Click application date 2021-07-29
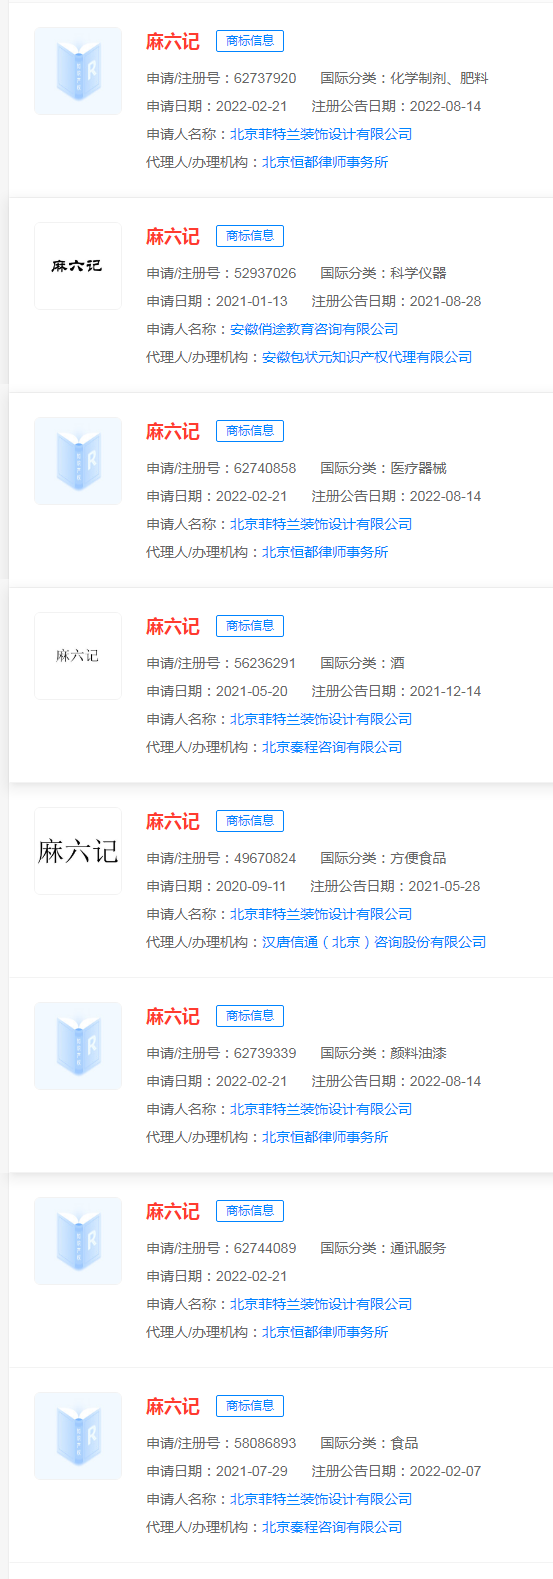 coord(252,1471)
